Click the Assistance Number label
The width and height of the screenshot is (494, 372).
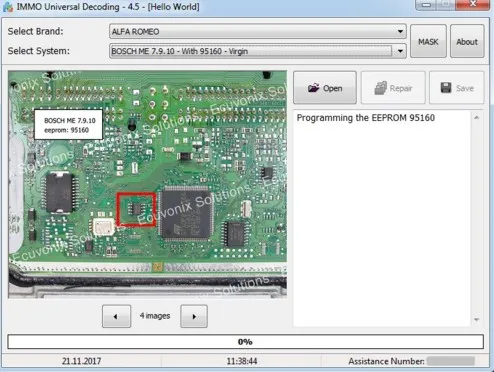(386, 361)
